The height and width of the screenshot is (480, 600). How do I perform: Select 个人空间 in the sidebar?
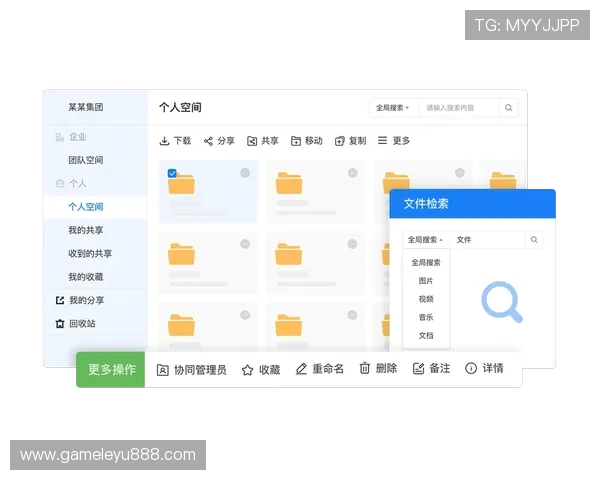coord(95,207)
